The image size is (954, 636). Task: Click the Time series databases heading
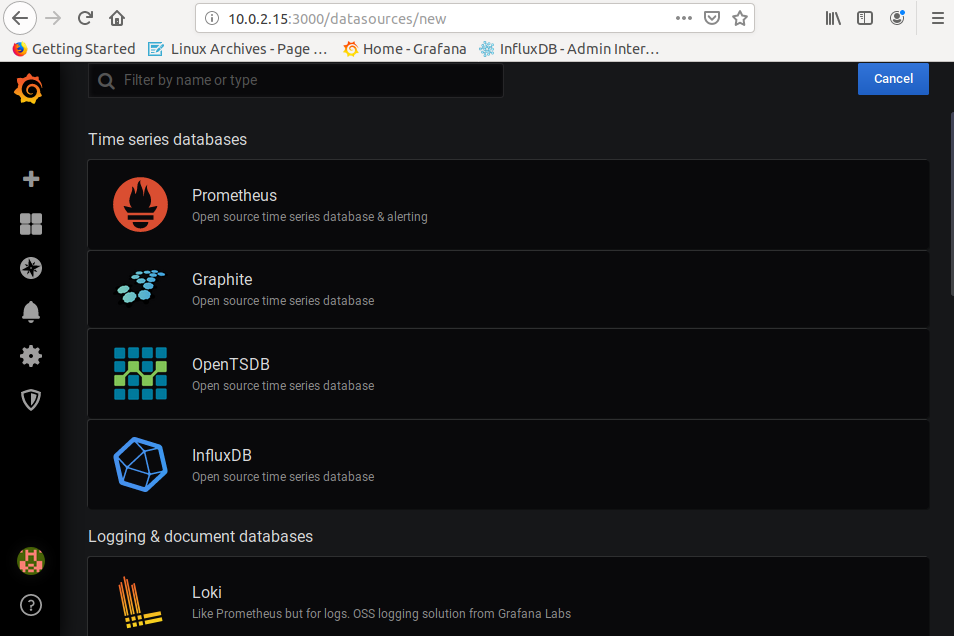(x=167, y=139)
